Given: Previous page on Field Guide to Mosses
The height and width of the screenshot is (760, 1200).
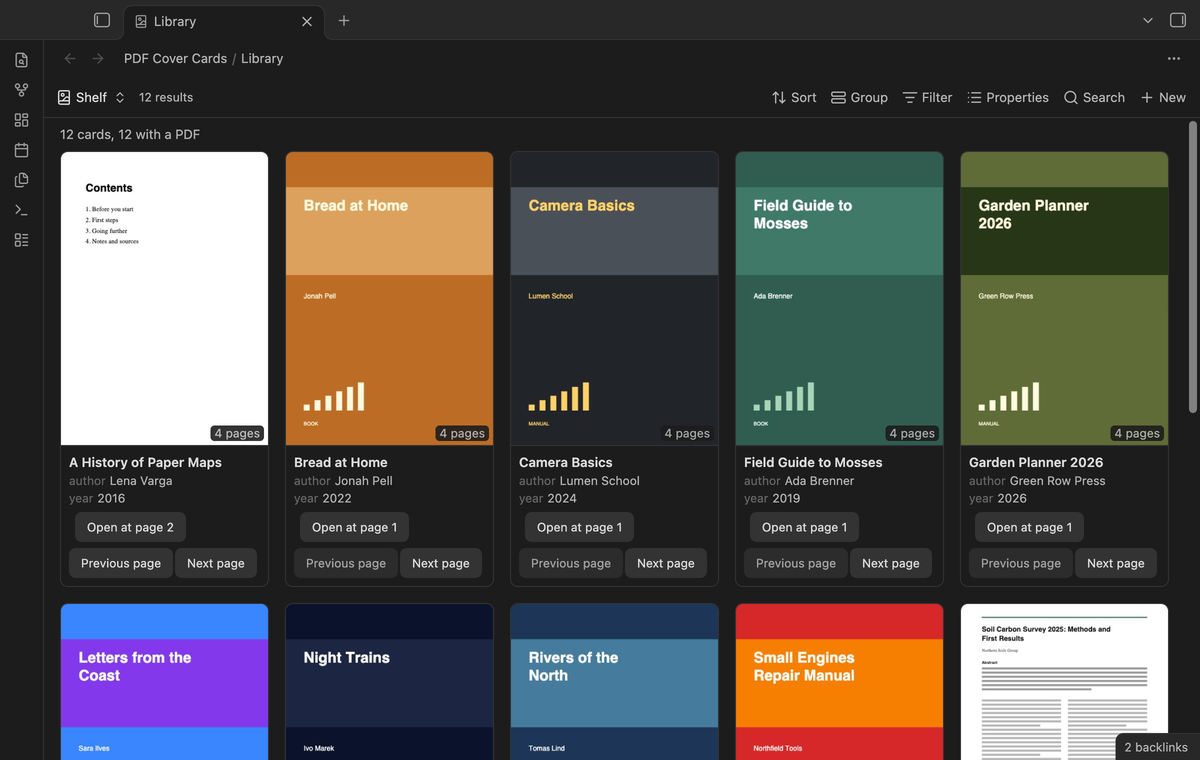Looking at the screenshot, I should point(796,563).
